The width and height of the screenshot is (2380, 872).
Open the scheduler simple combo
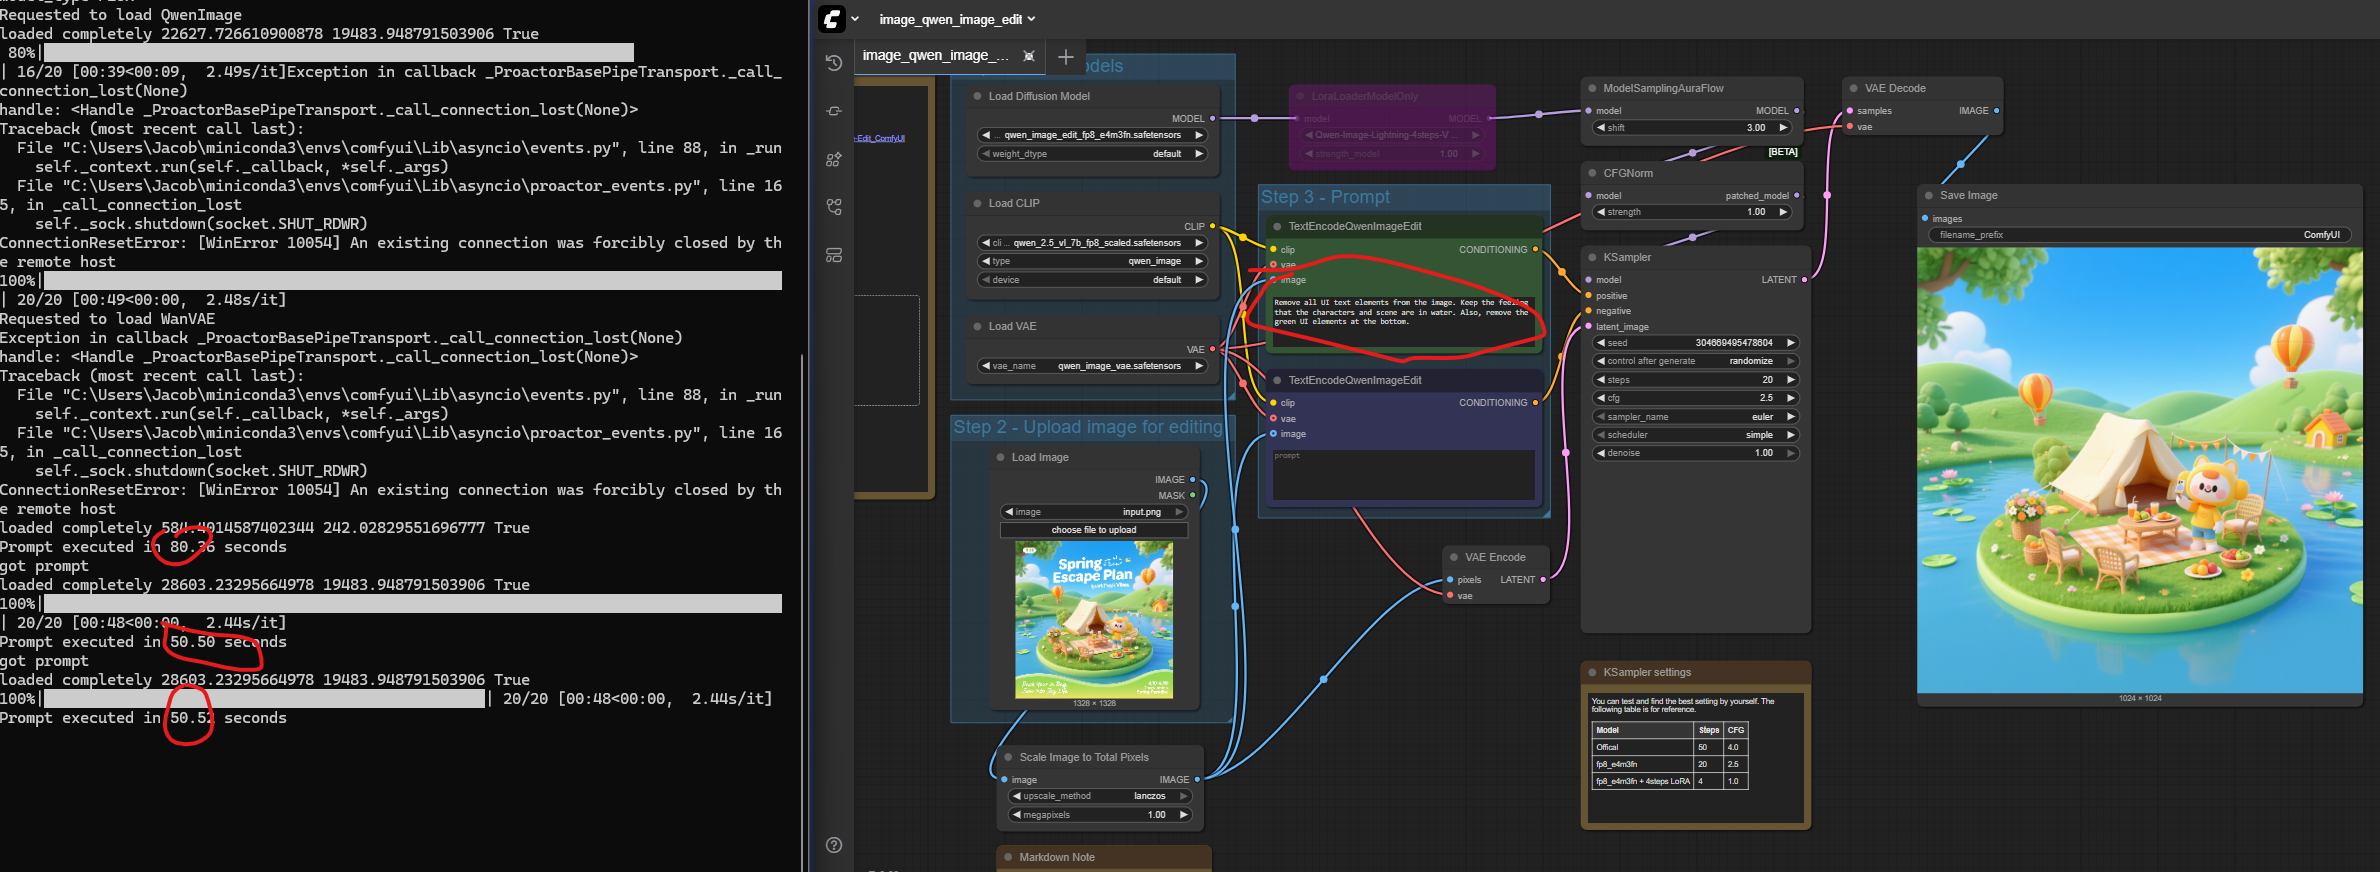1695,435
